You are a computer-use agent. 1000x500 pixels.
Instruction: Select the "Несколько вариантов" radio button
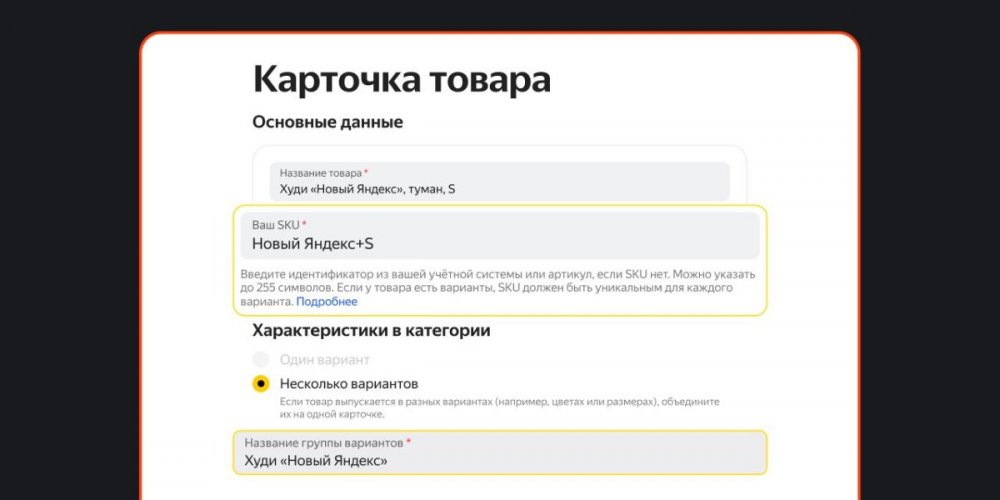[261, 384]
